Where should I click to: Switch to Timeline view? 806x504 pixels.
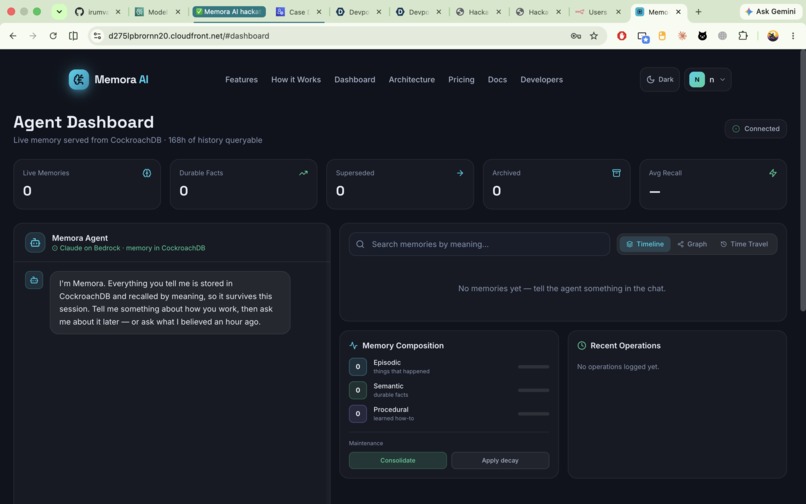click(645, 244)
